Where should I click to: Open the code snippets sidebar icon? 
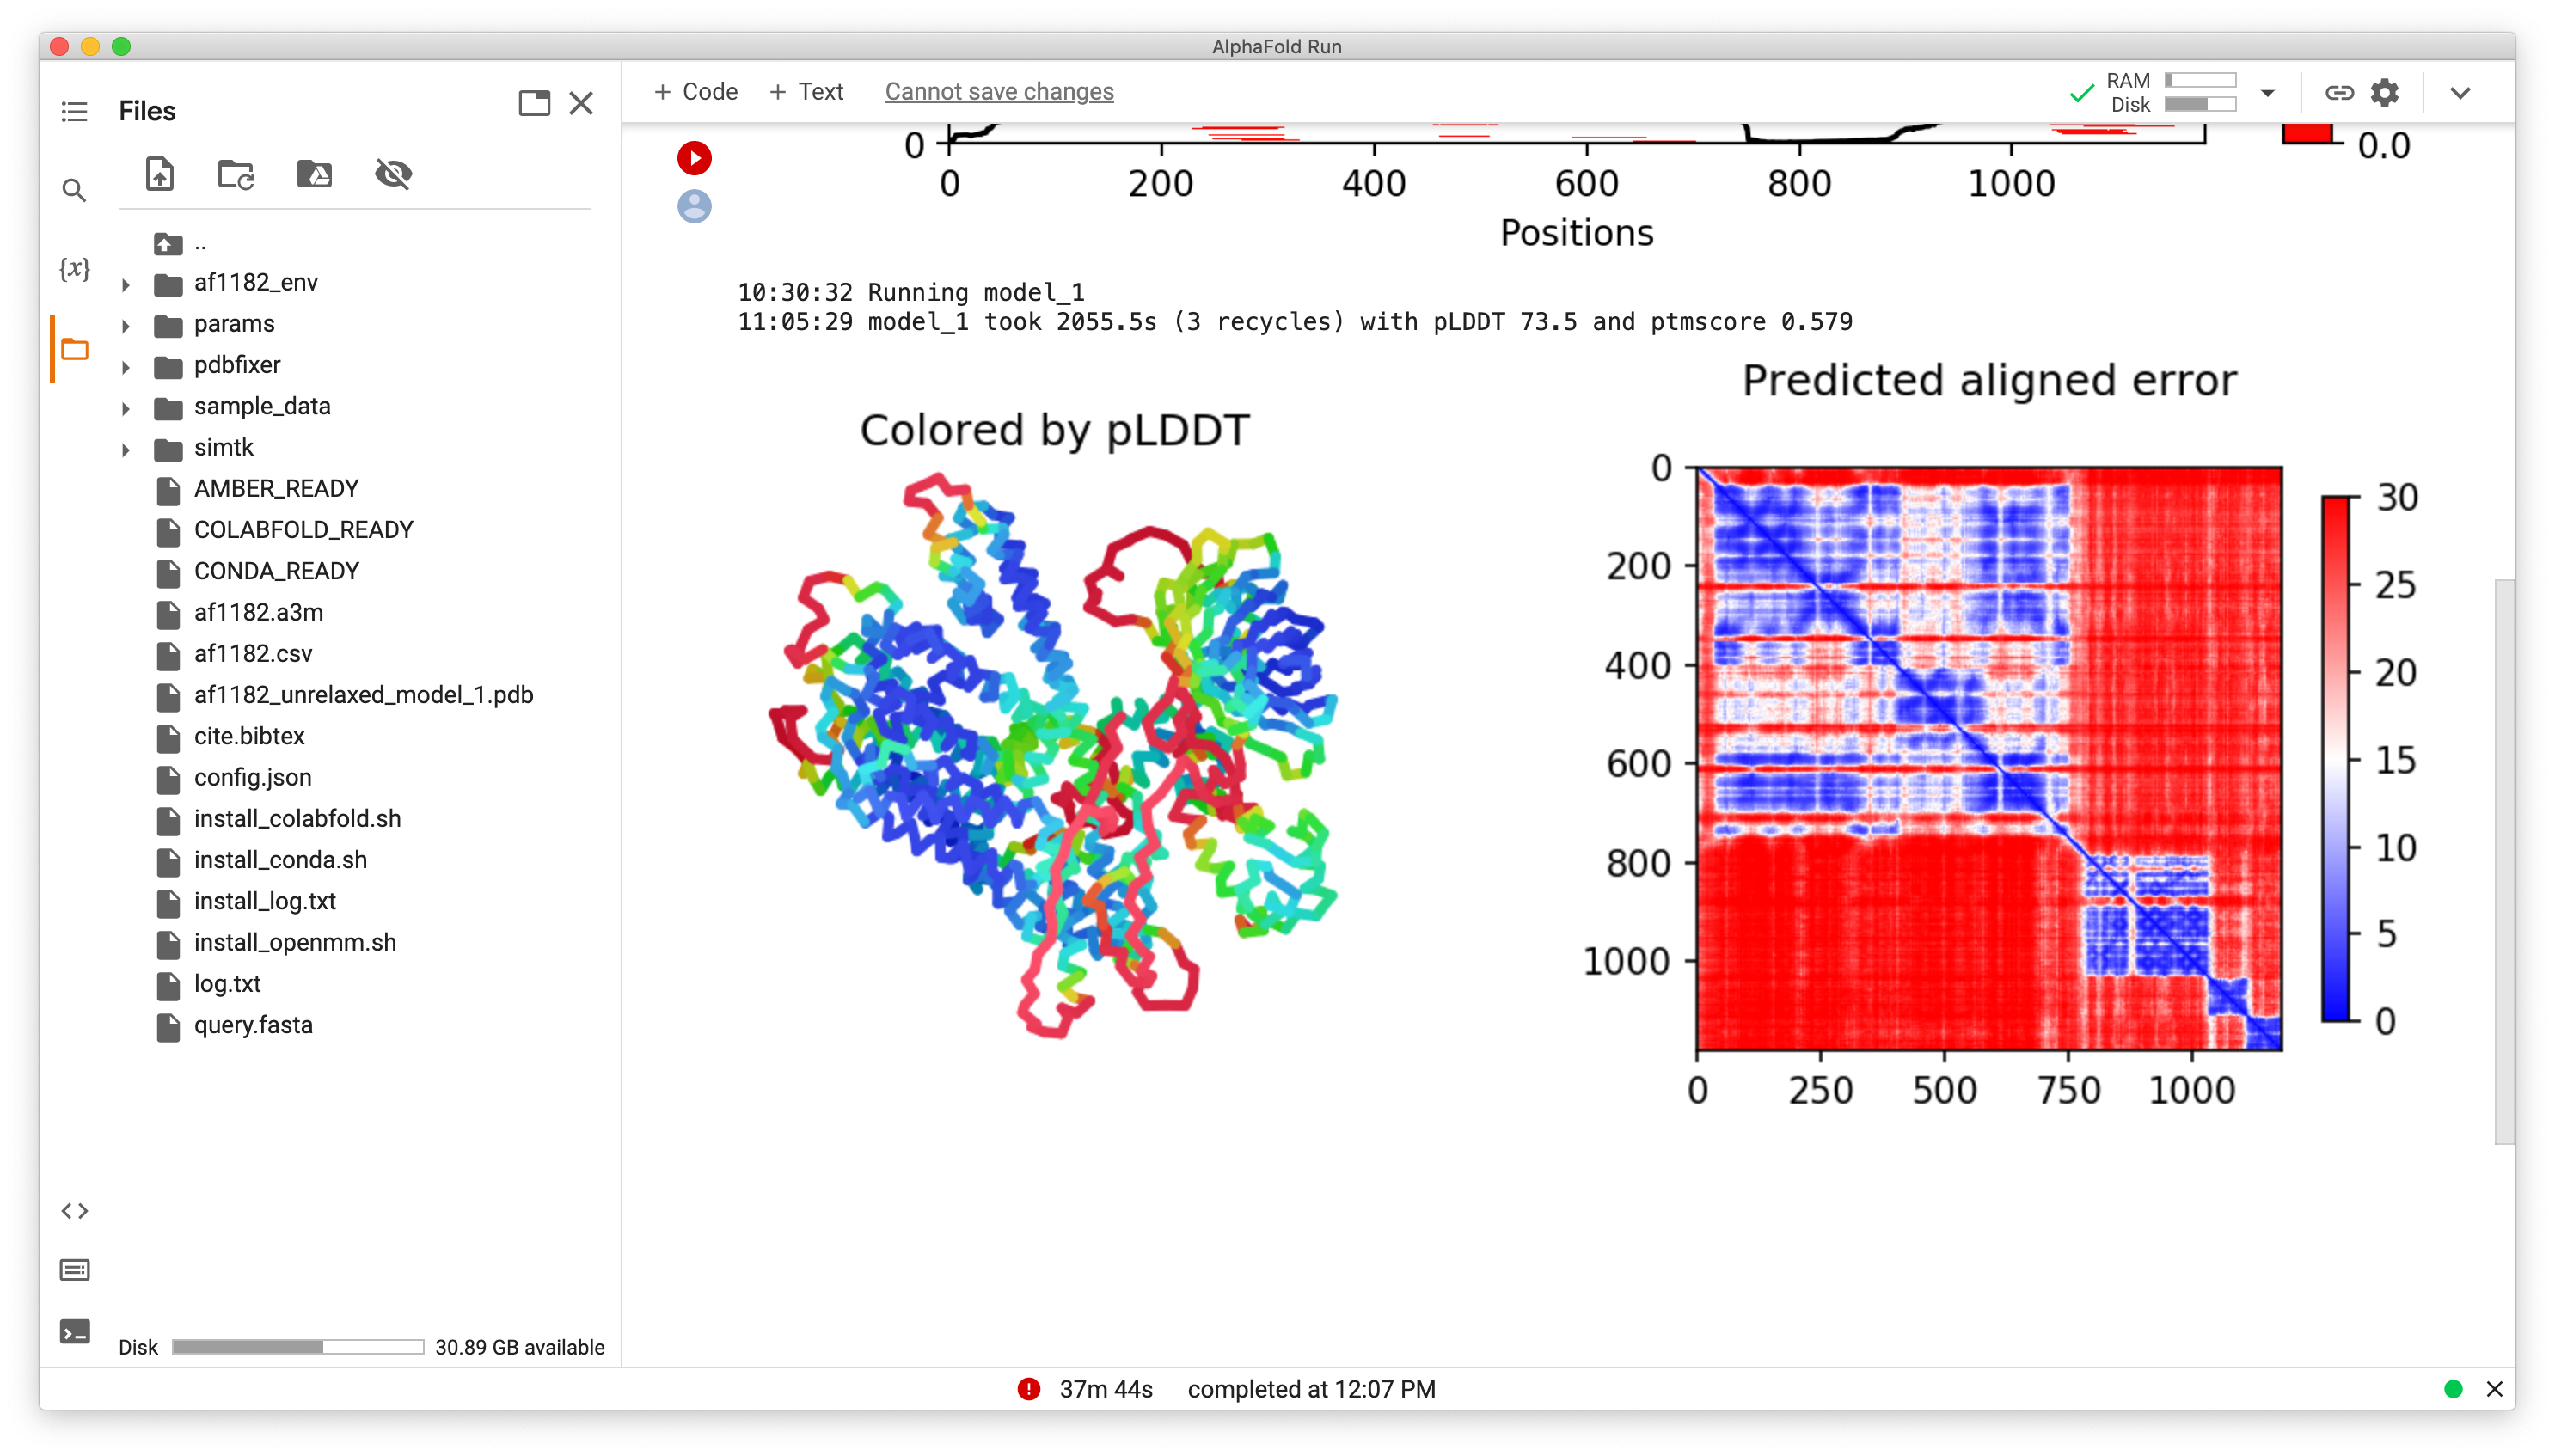(x=74, y=1211)
